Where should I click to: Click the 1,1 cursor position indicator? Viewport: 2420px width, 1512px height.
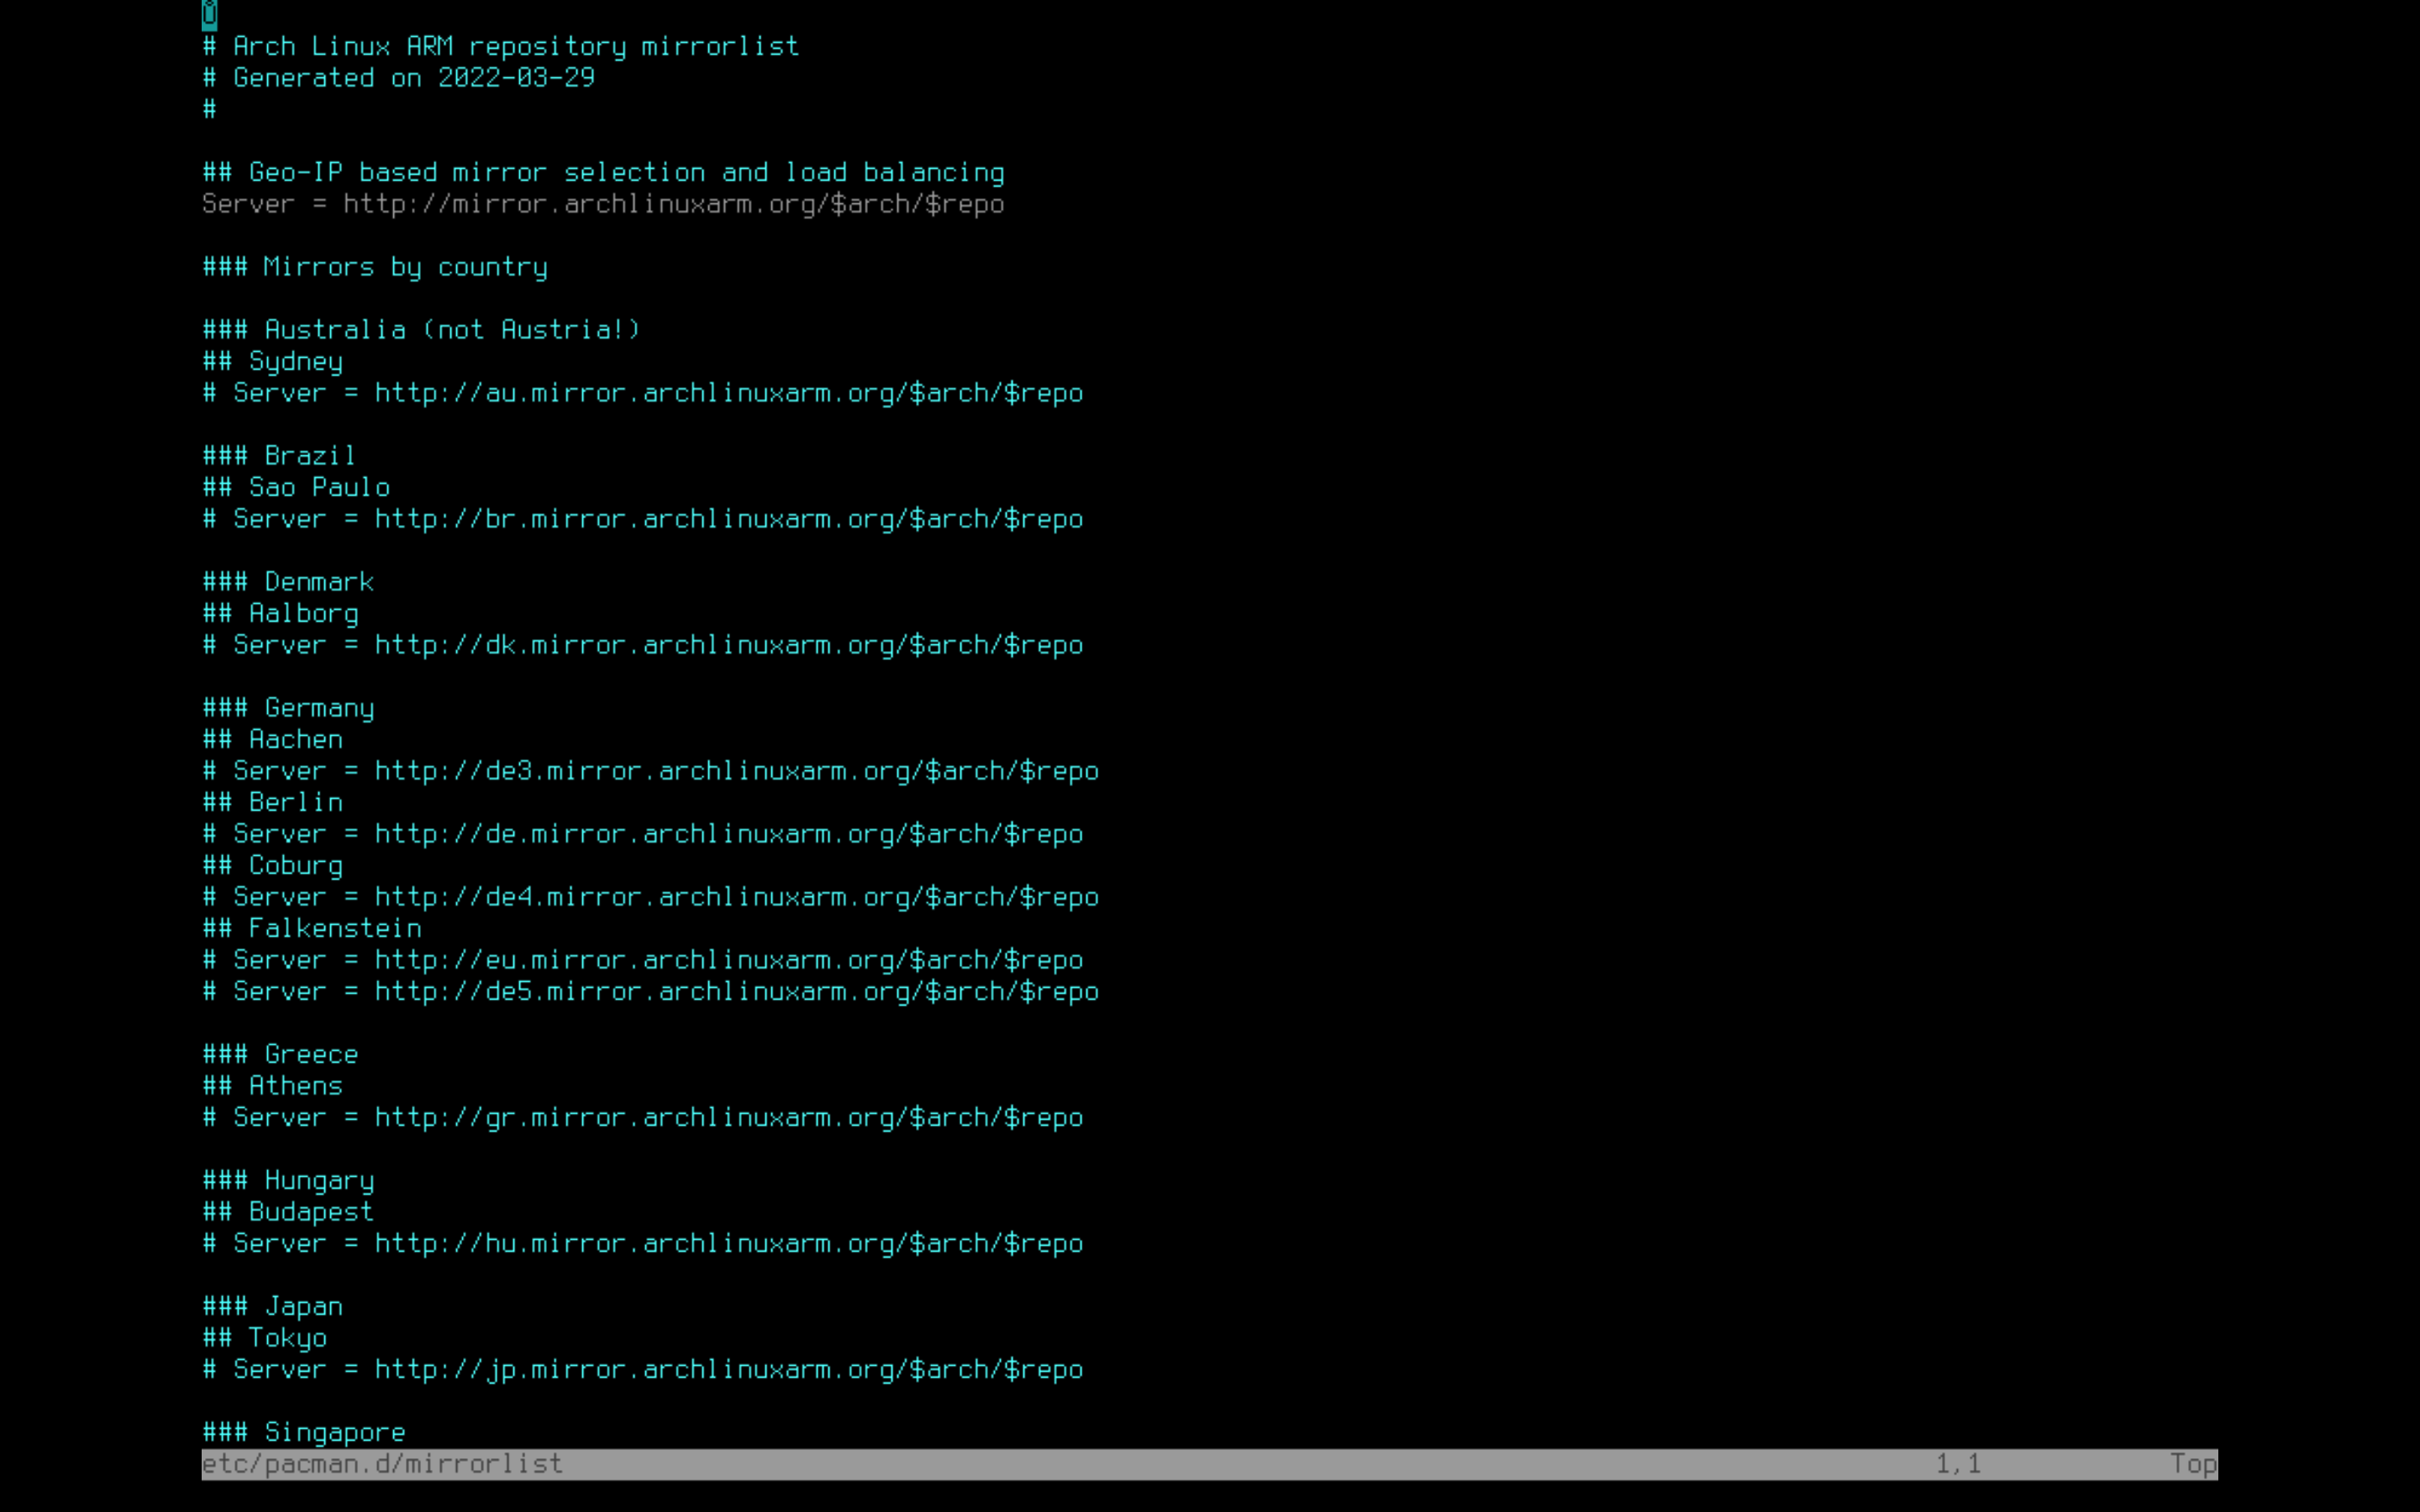(1957, 1464)
